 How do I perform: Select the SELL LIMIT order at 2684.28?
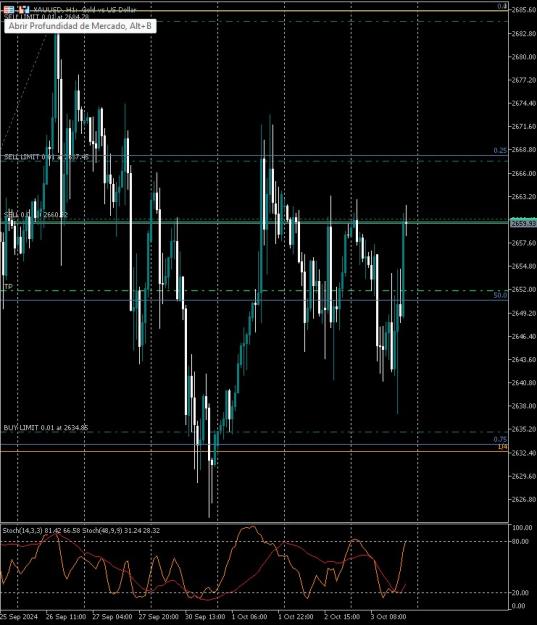click(46, 17)
